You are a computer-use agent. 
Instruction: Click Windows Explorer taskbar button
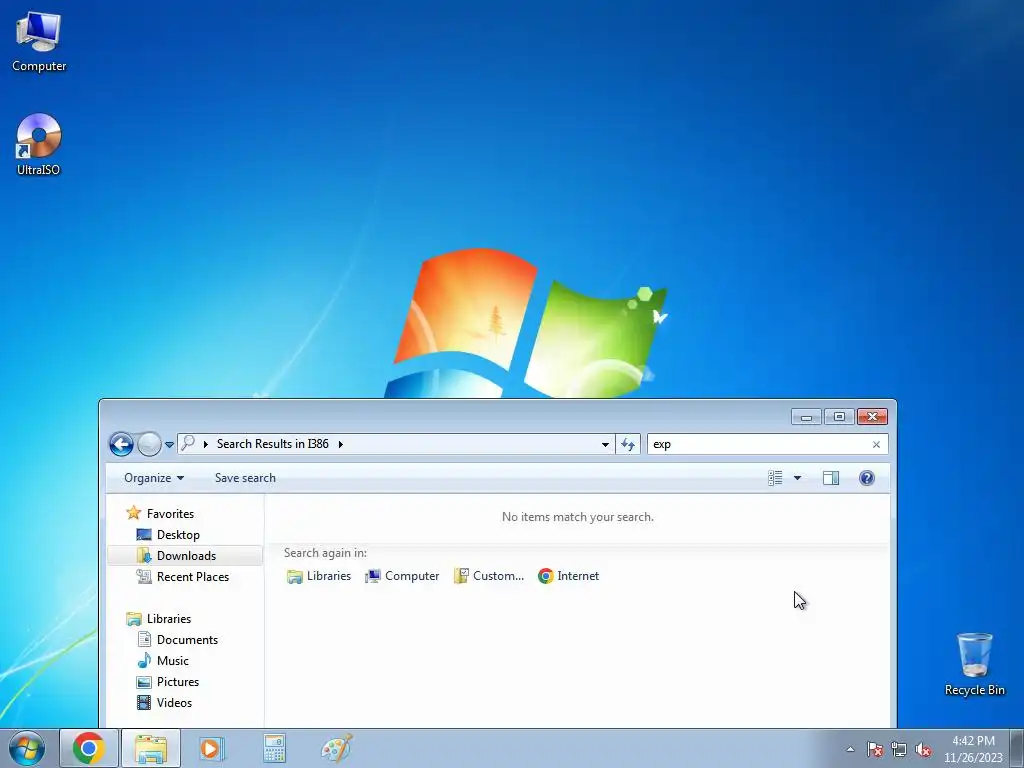pos(151,748)
